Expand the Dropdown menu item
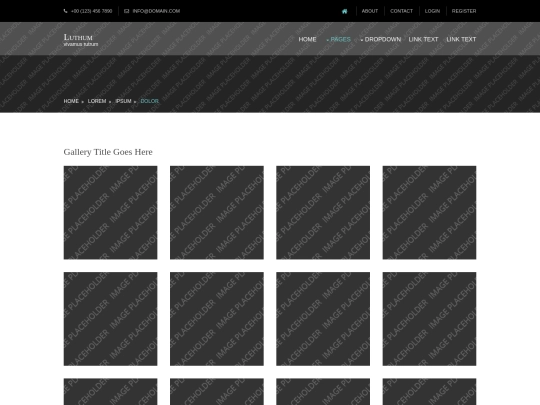540x405 pixels. pyautogui.click(x=381, y=39)
